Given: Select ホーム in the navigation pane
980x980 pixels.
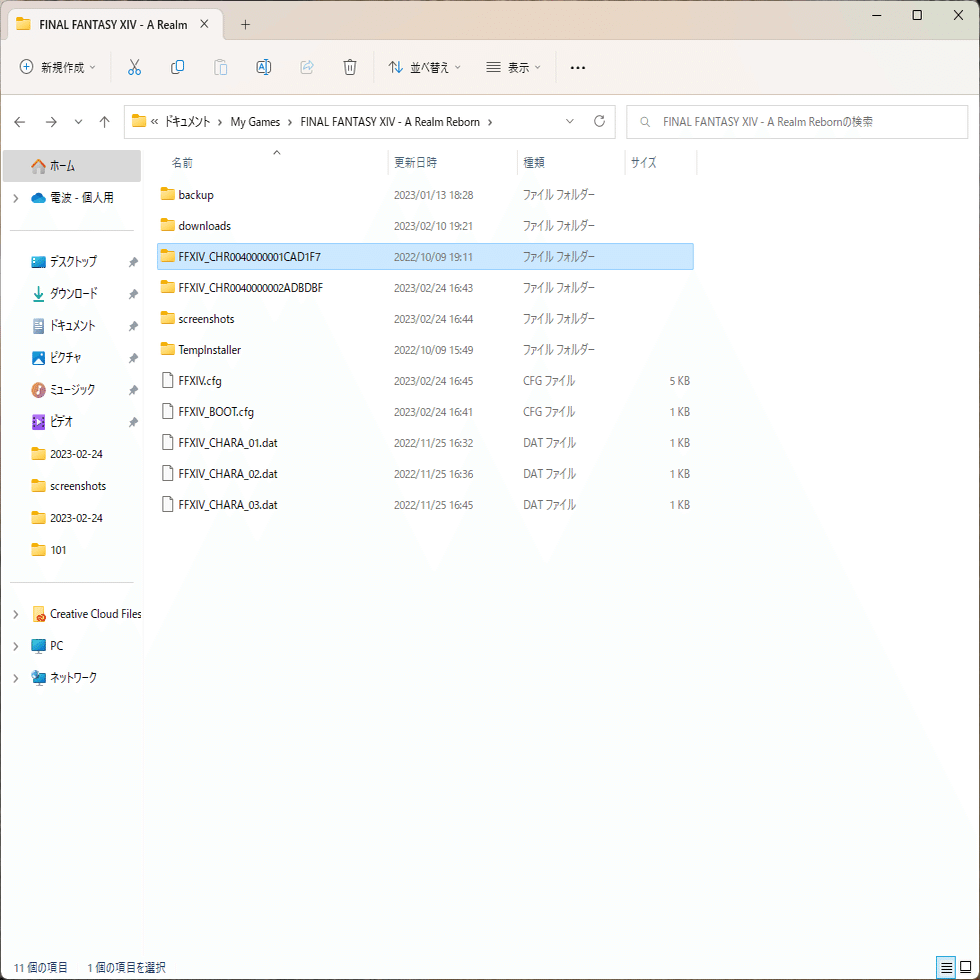Looking at the screenshot, I should [72, 166].
